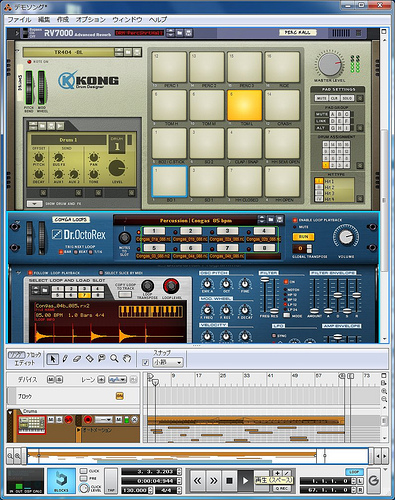Mute the Drums track with M button
Screen dimensions: 395x500
click(x=51, y=419)
